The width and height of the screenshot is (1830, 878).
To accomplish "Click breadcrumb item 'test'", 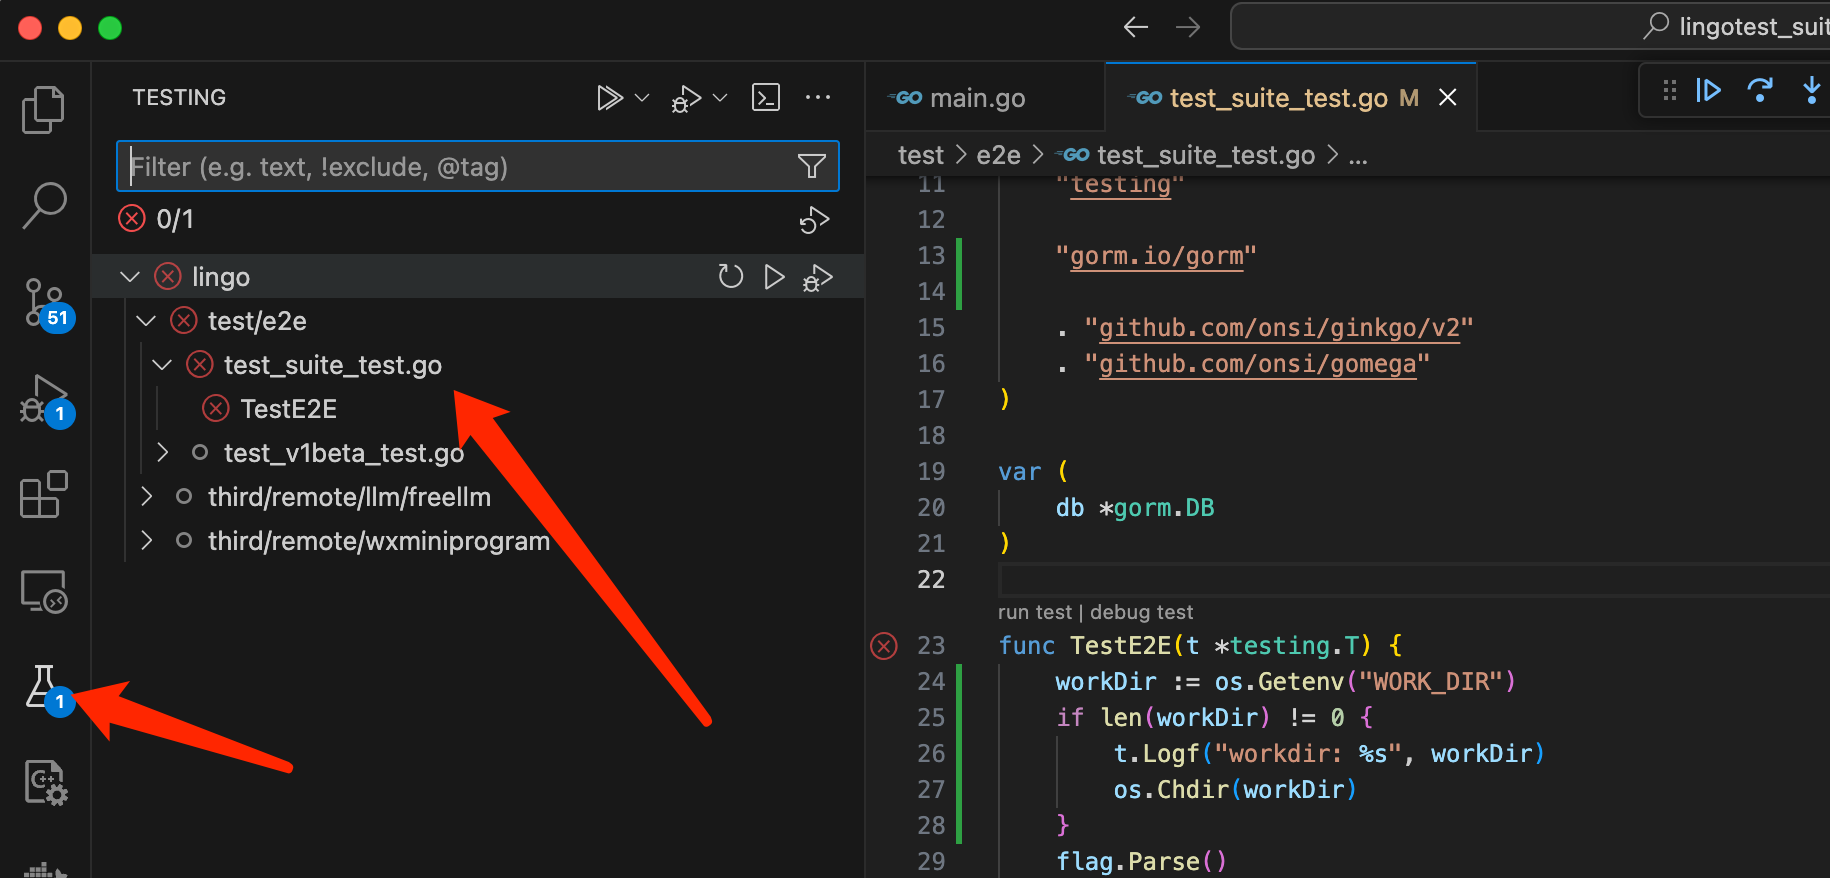I will (x=920, y=155).
